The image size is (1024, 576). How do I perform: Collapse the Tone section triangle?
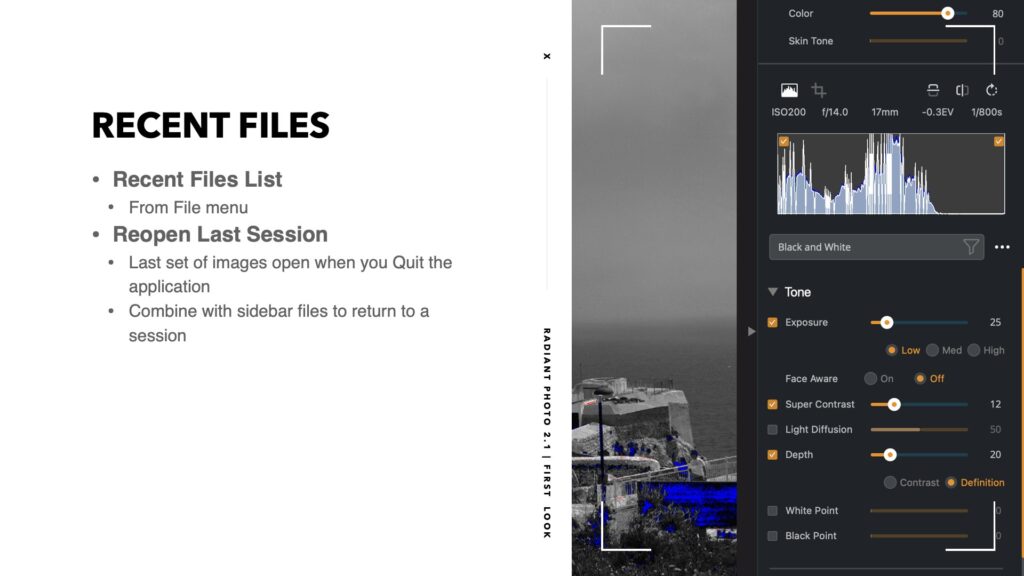[773, 292]
